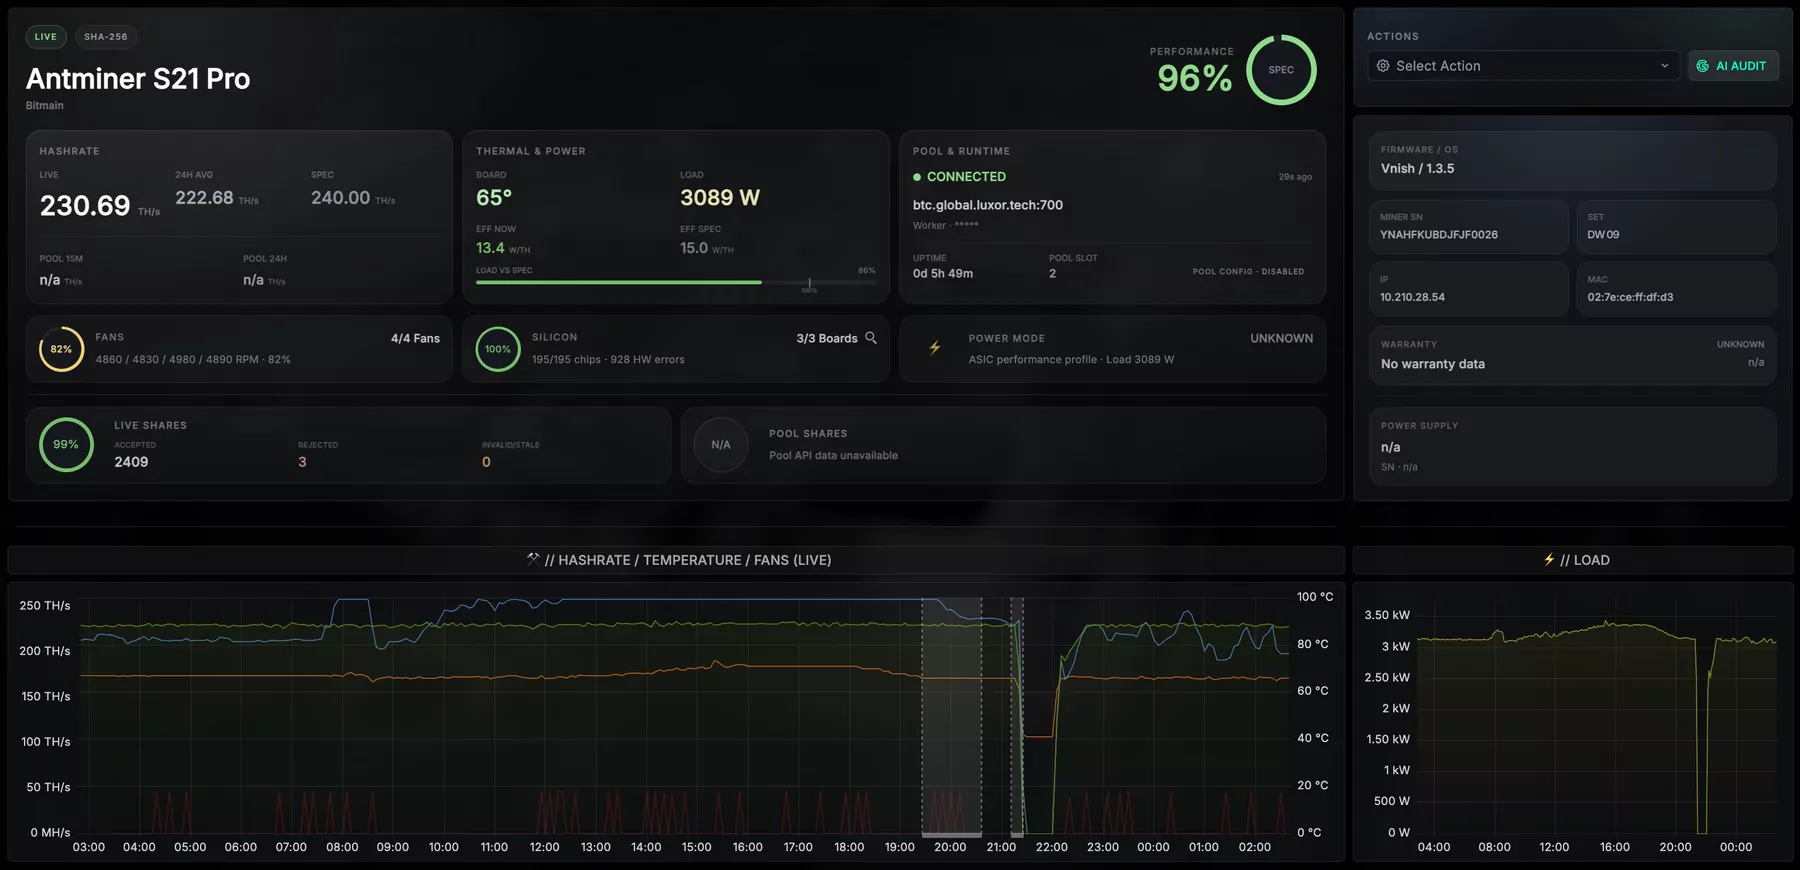Click the lightning icon in LOAD chart header
The image size is (1800, 870).
(x=1549, y=559)
